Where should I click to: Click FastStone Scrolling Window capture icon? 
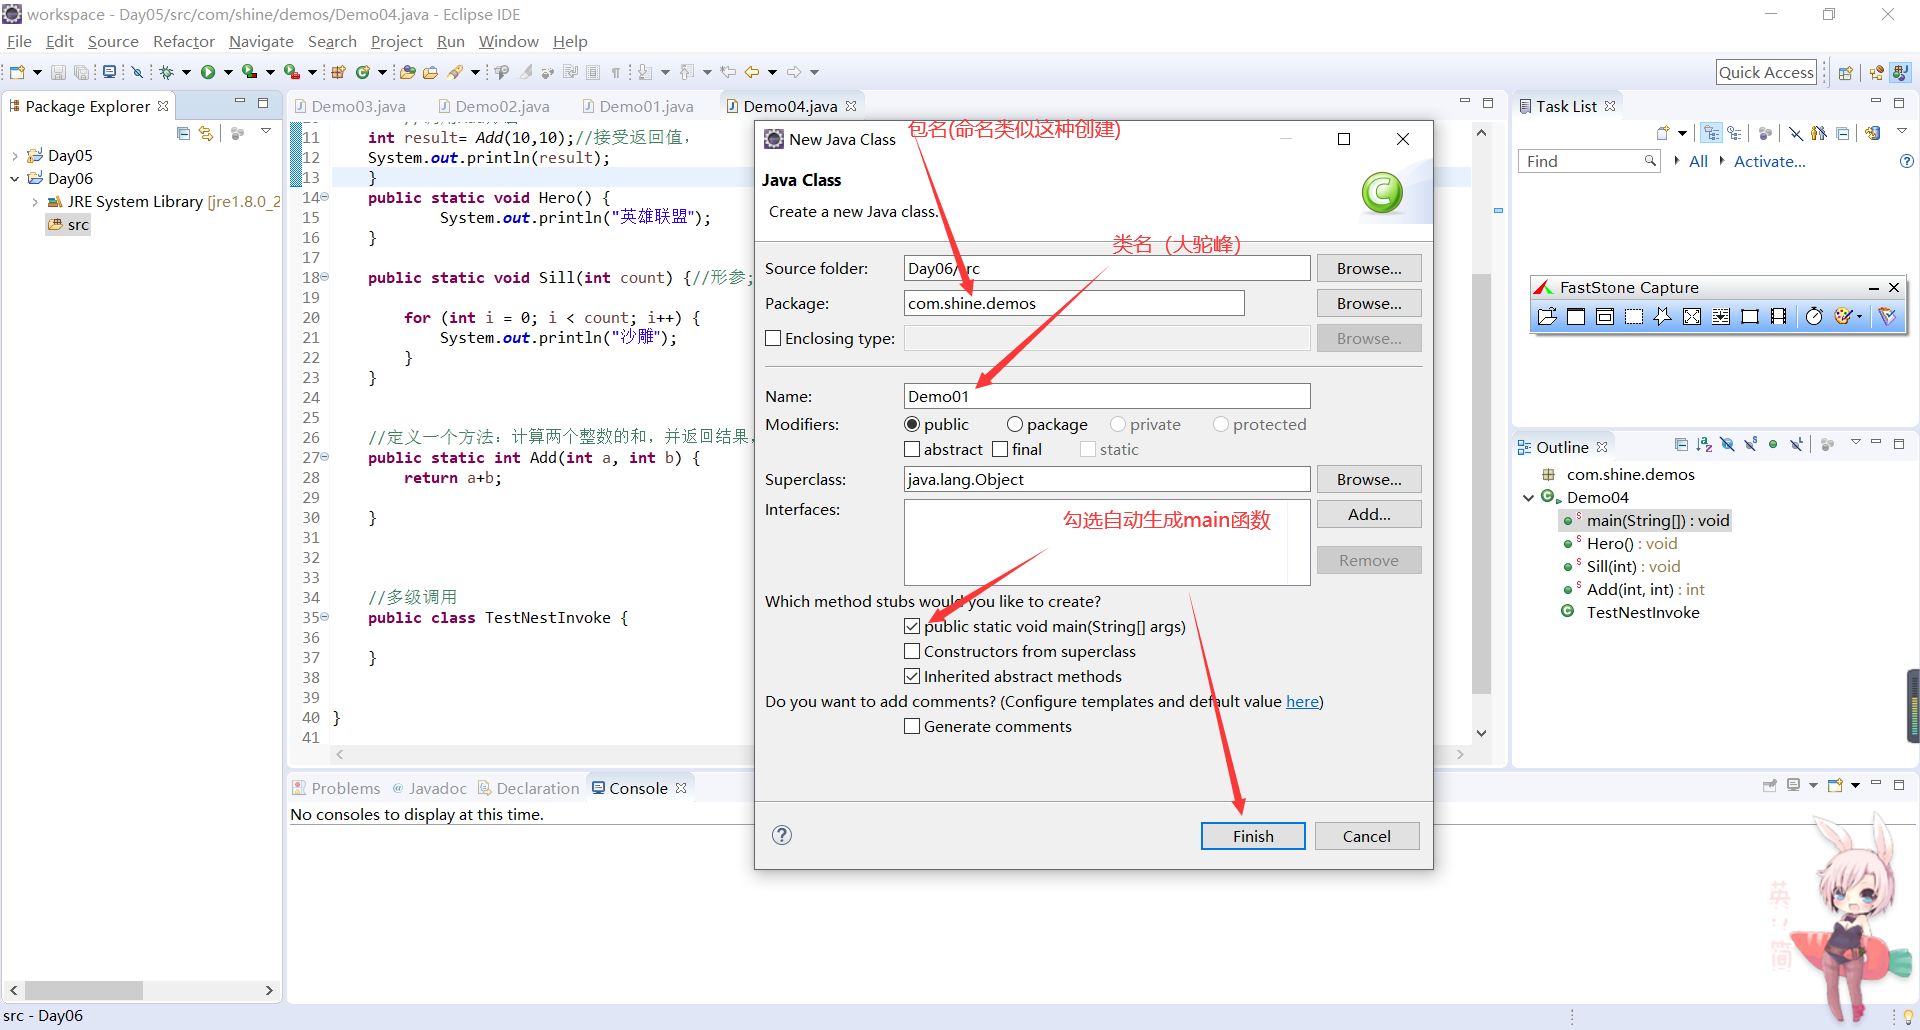(x=1720, y=317)
